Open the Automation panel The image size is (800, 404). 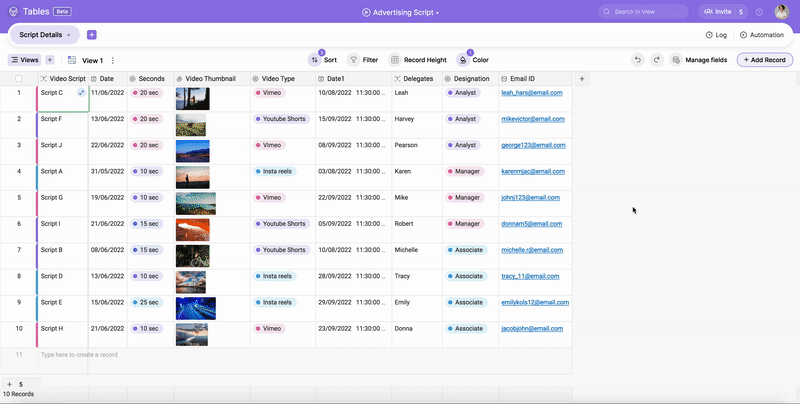[x=762, y=35]
